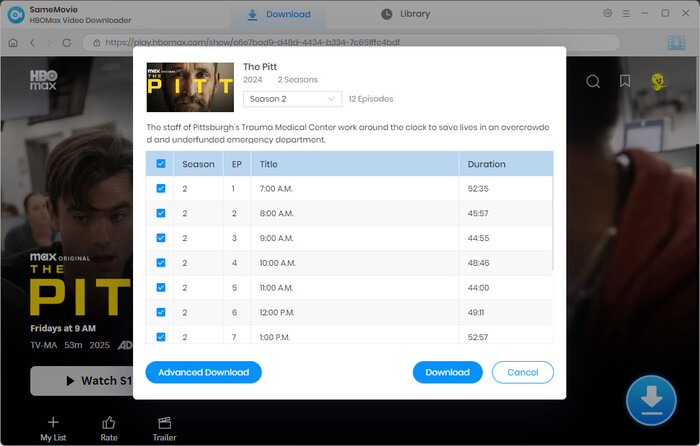Click the Title column header
The image size is (700, 446).
pyautogui.click(x=269, y=164)
